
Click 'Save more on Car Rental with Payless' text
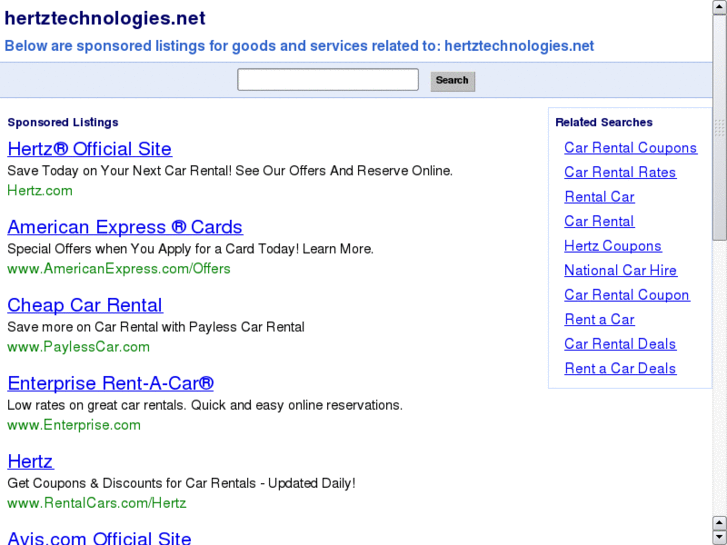click(x=156, y=327)
